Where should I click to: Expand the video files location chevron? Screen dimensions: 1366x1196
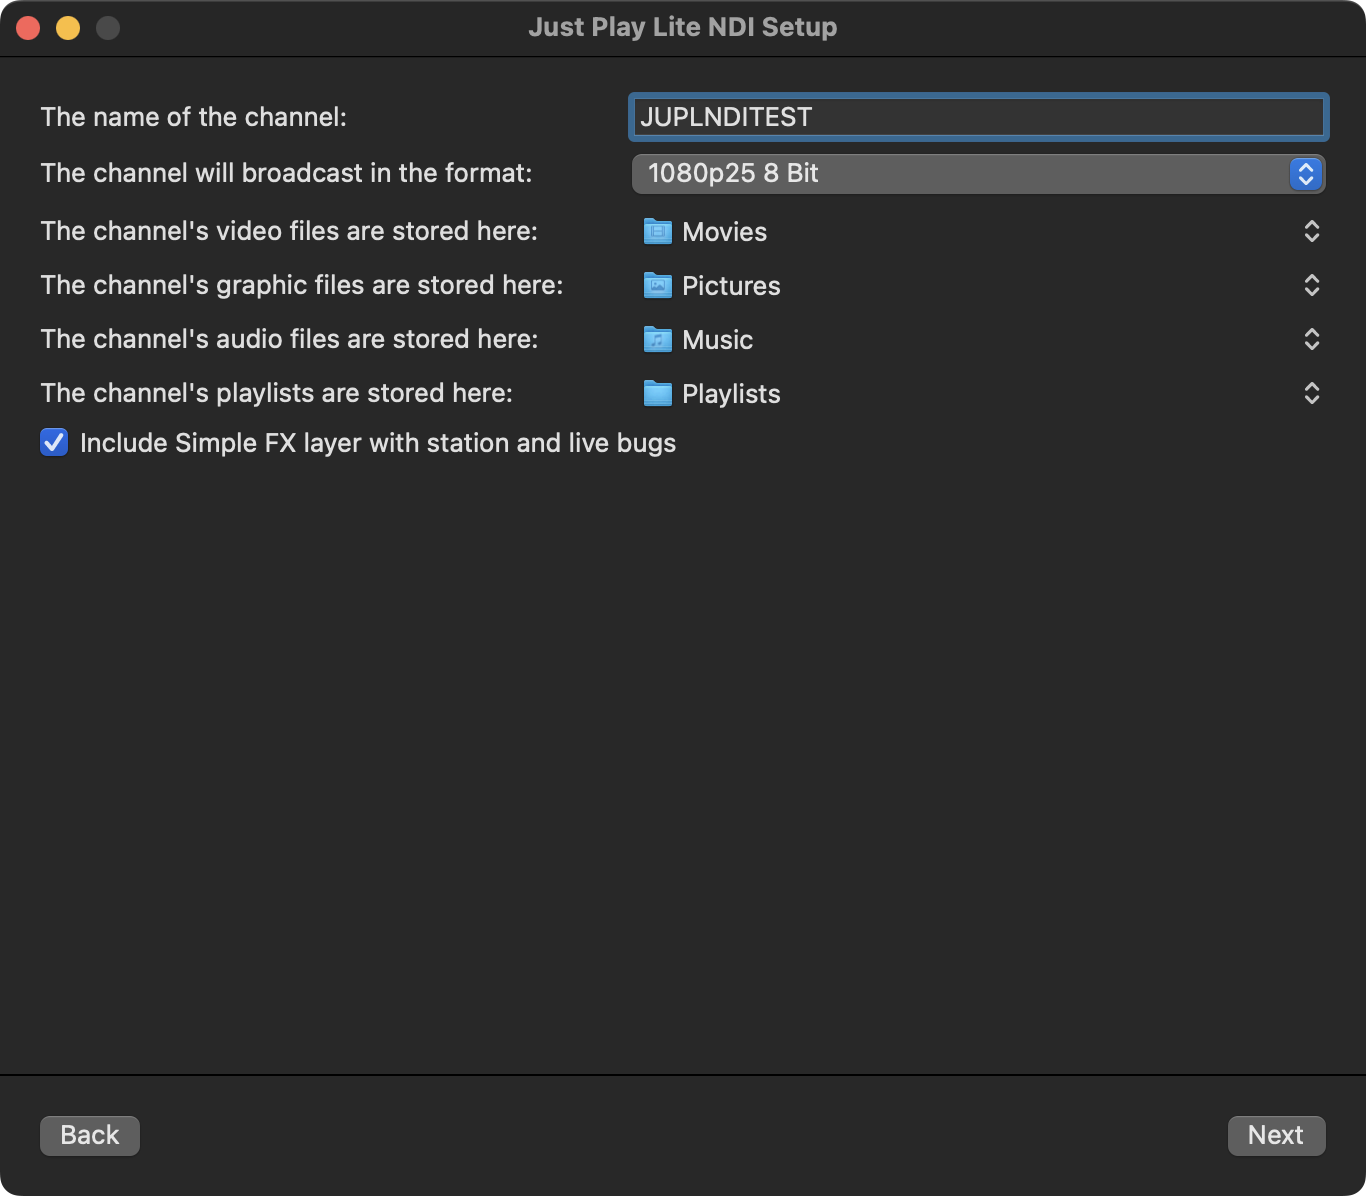(1311, 231)
